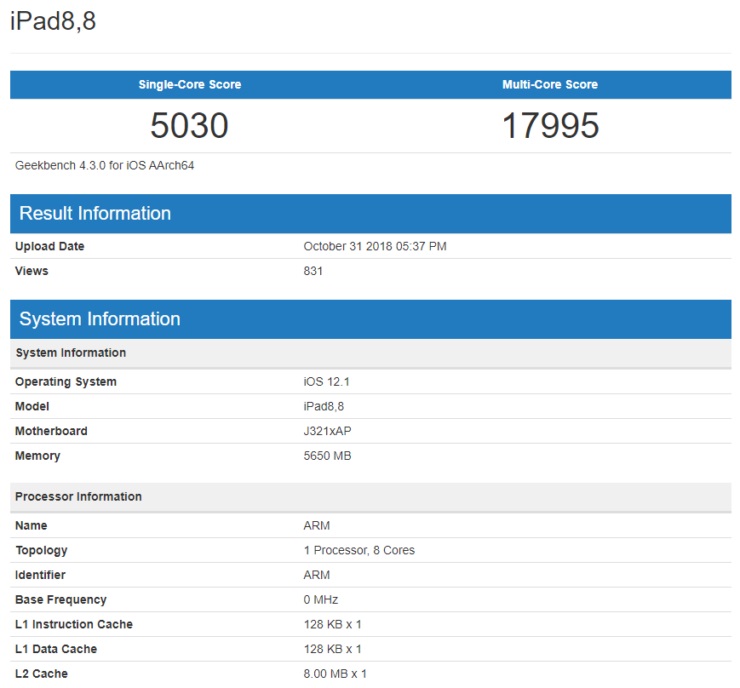Click the Processor Information subheader
The width and height of the screenshot is (740, 688).
click(79, 497)
